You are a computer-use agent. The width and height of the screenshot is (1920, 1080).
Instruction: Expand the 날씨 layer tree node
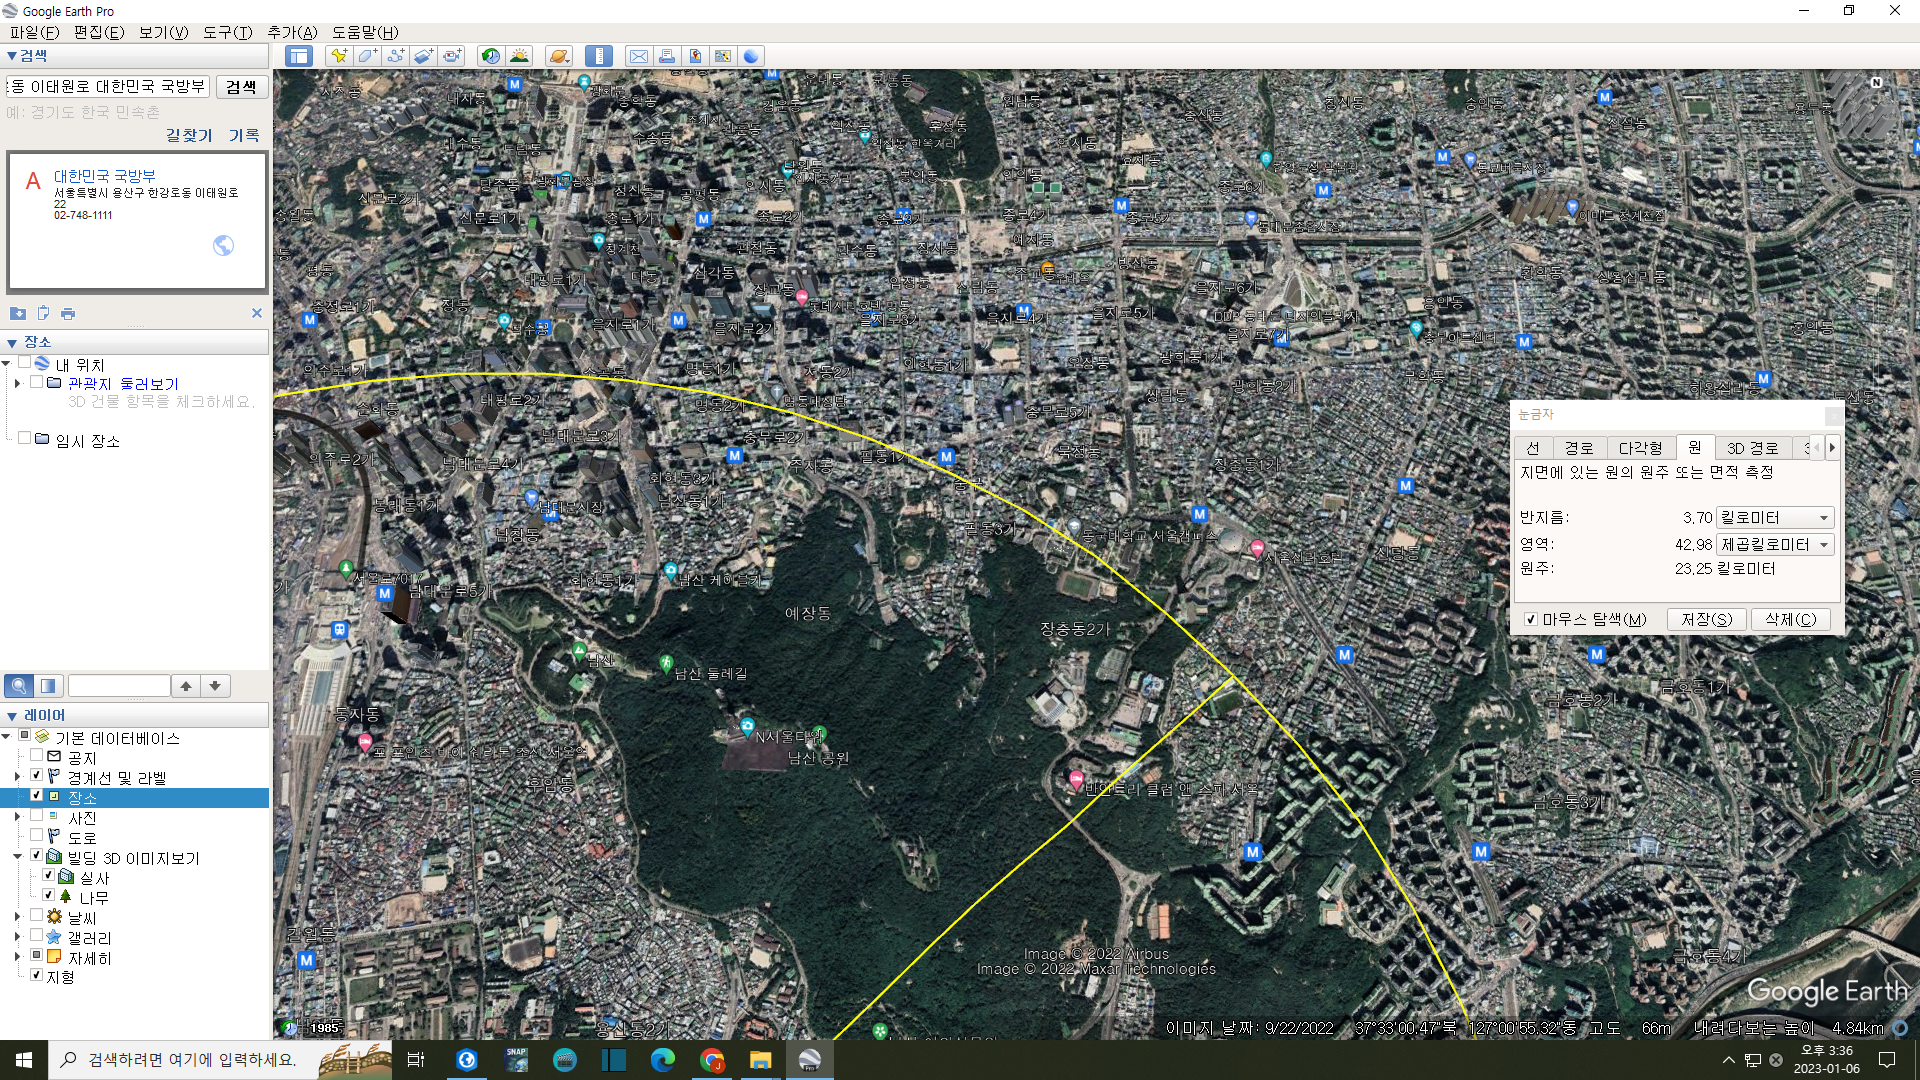[17, 916]
